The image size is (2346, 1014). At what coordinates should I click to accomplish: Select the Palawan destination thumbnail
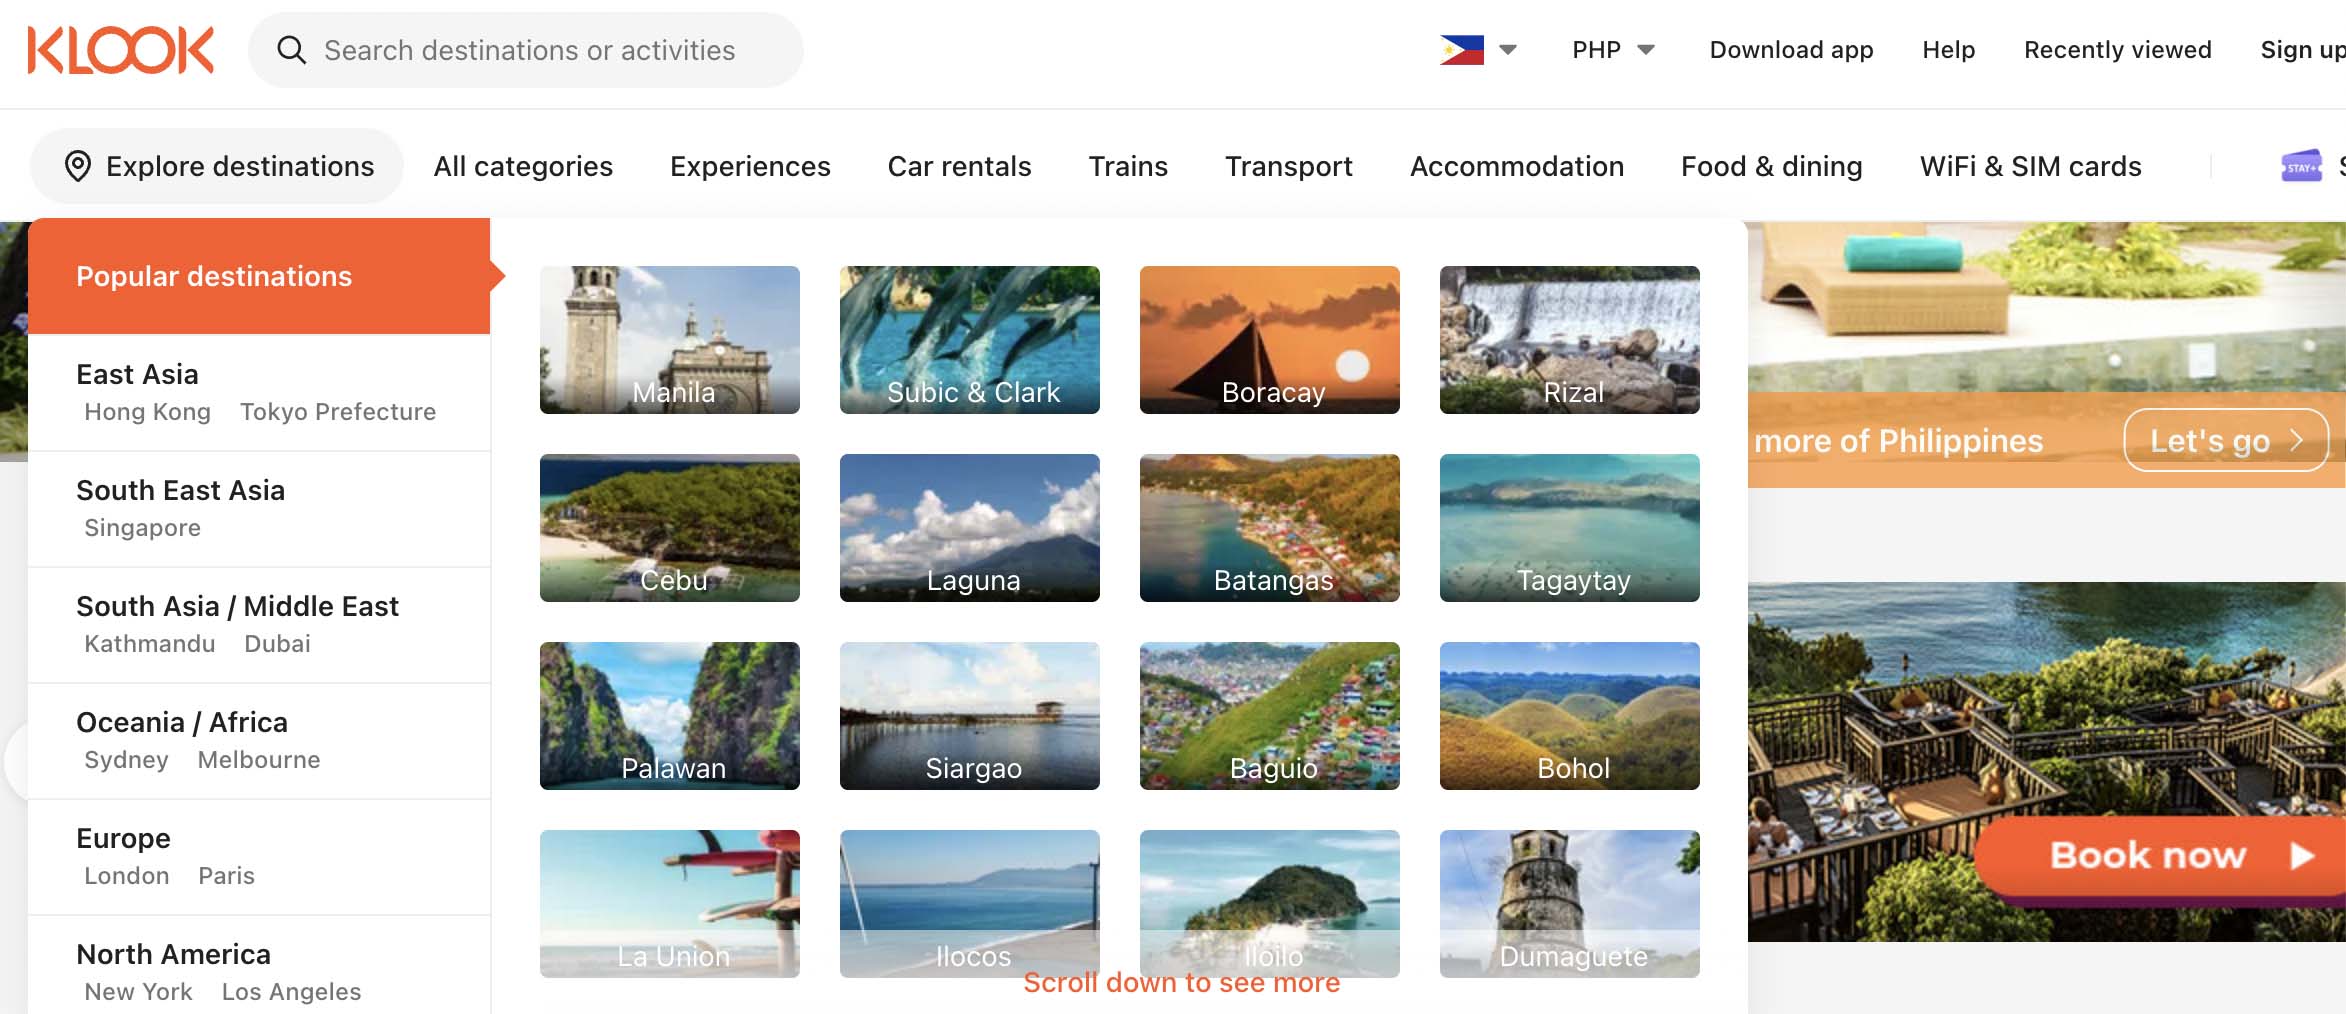pyautogui.click(x=670, y=716)
